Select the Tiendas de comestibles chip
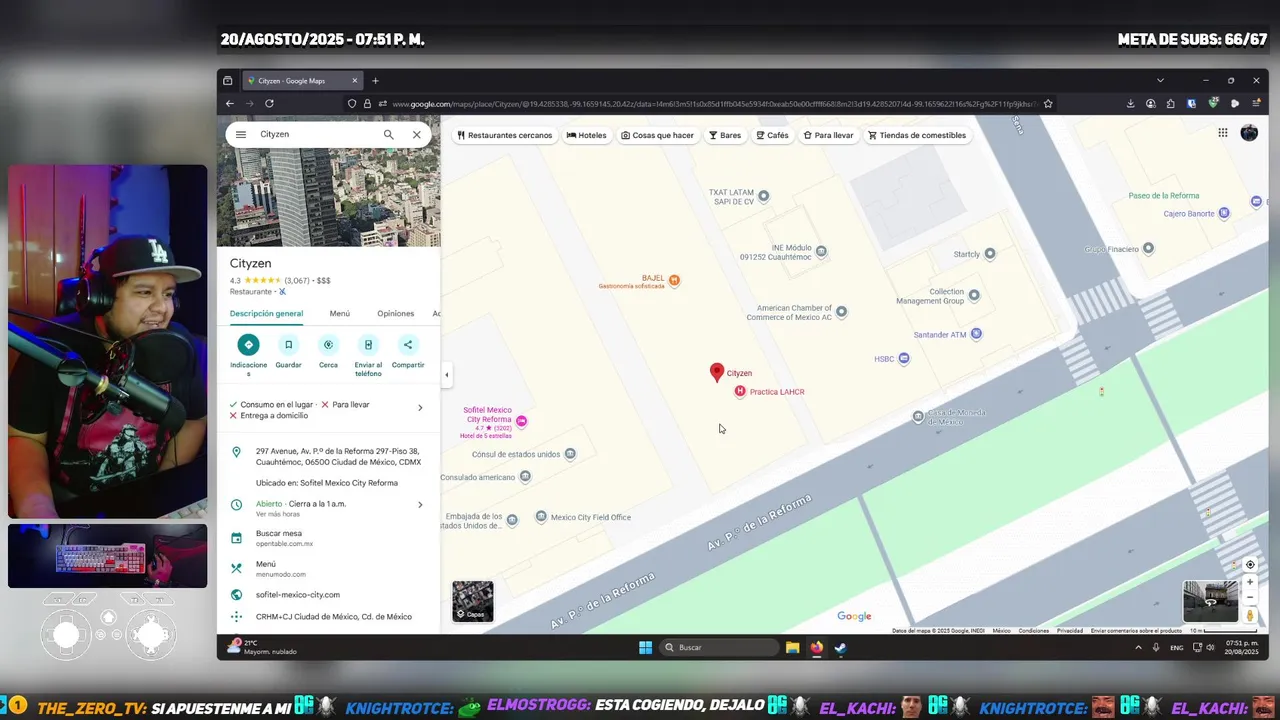 point(917,135)
